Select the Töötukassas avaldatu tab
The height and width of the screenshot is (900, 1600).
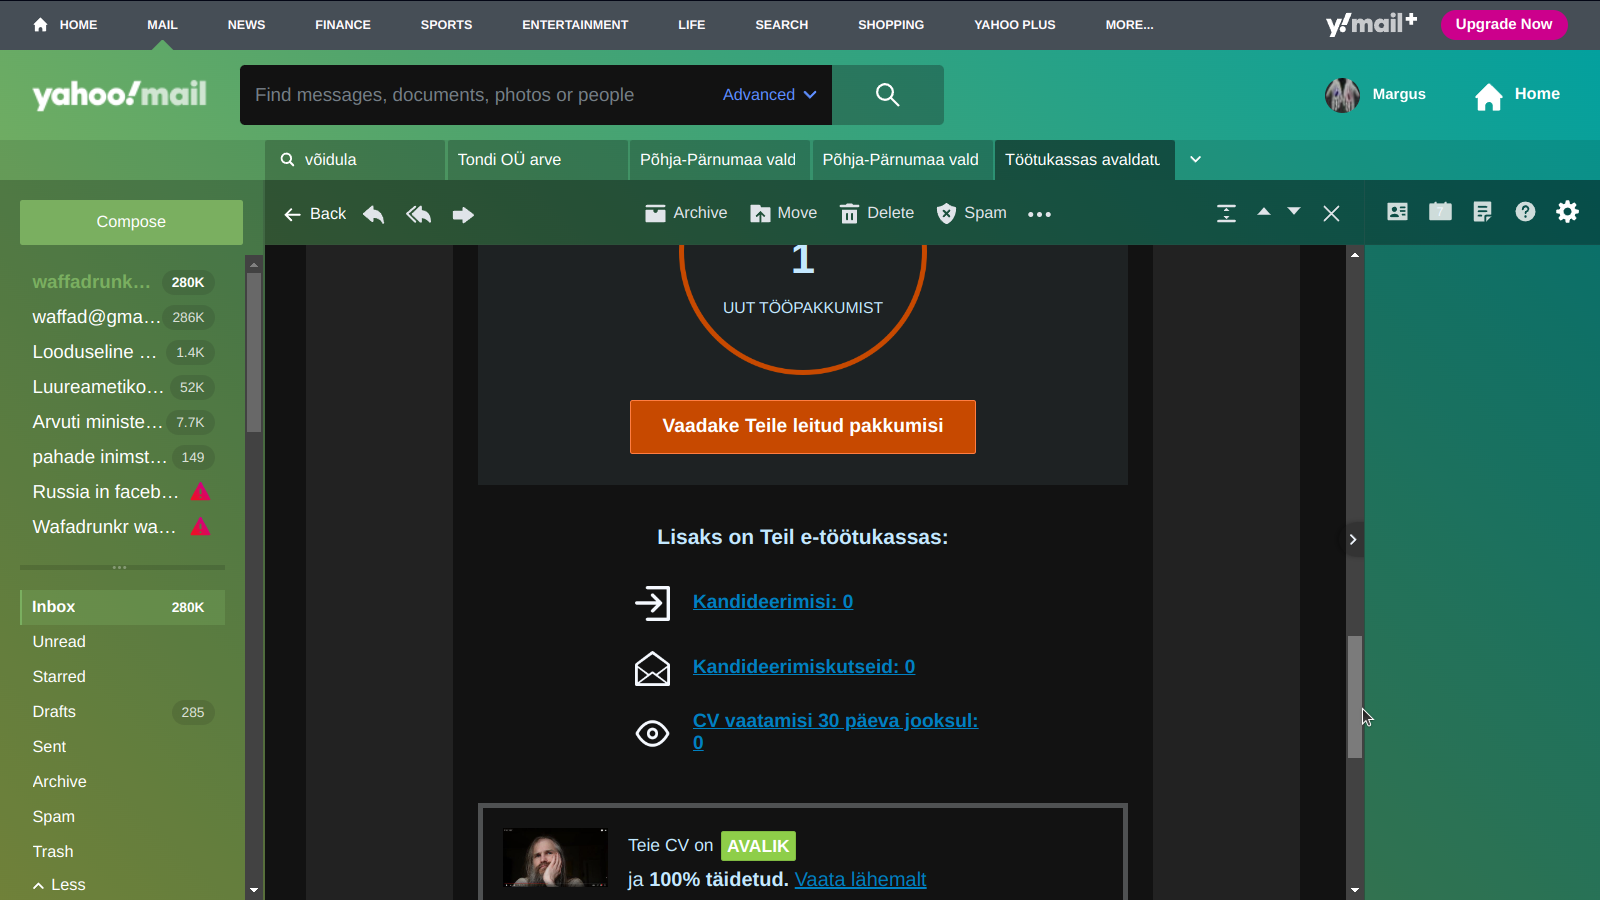tap(1084, 160)
